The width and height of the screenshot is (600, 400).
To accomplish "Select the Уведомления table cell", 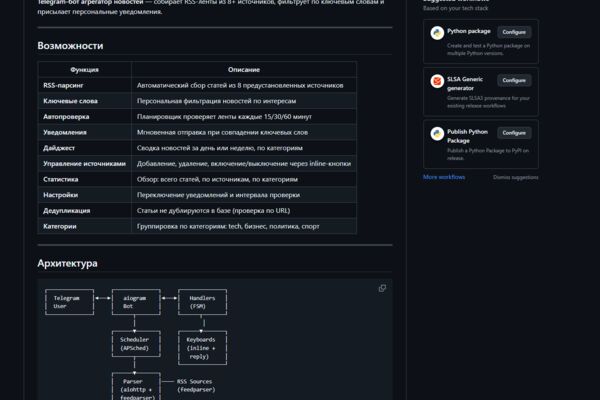I will tap(85, 132).
